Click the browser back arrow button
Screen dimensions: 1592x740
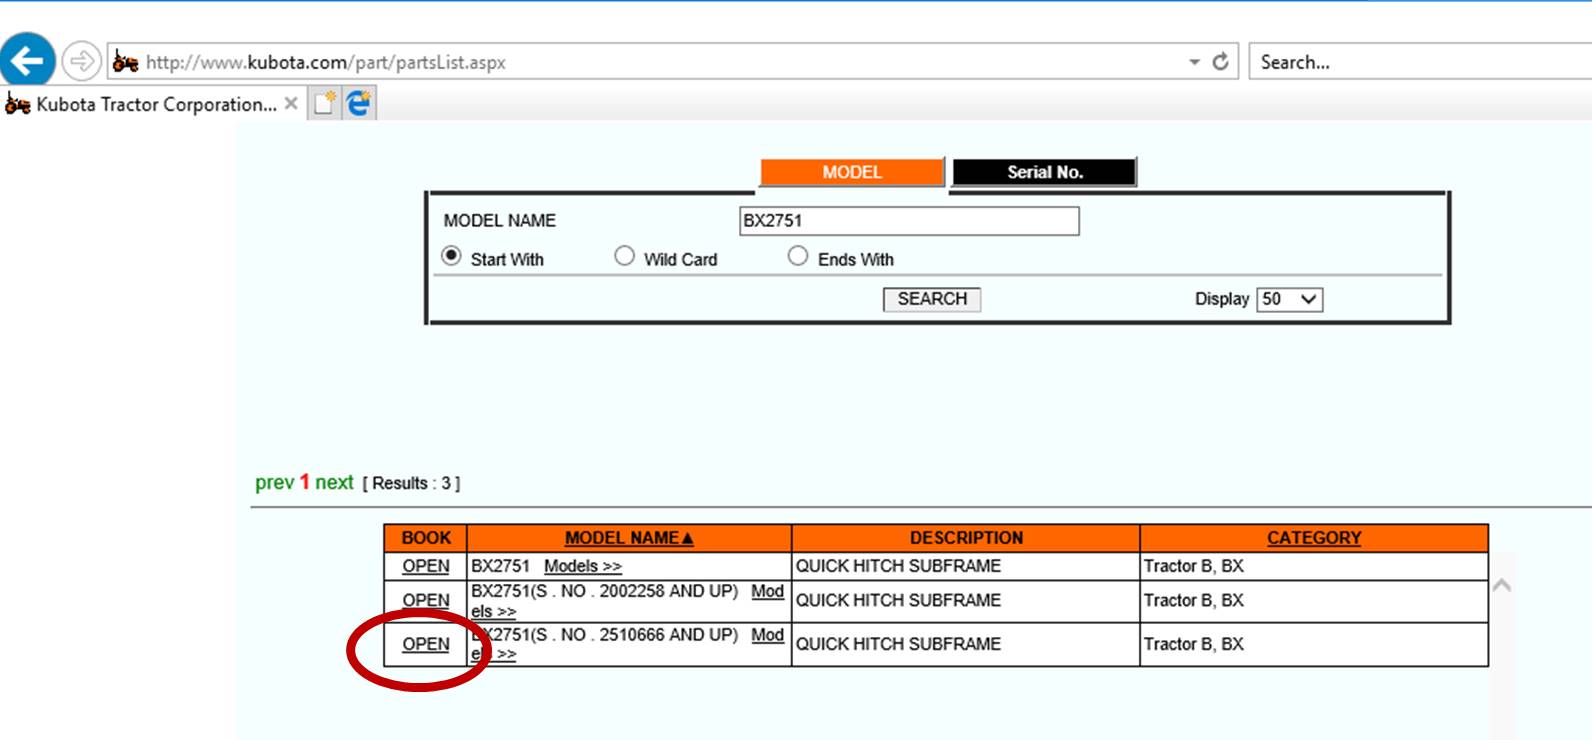click(27, 61)
